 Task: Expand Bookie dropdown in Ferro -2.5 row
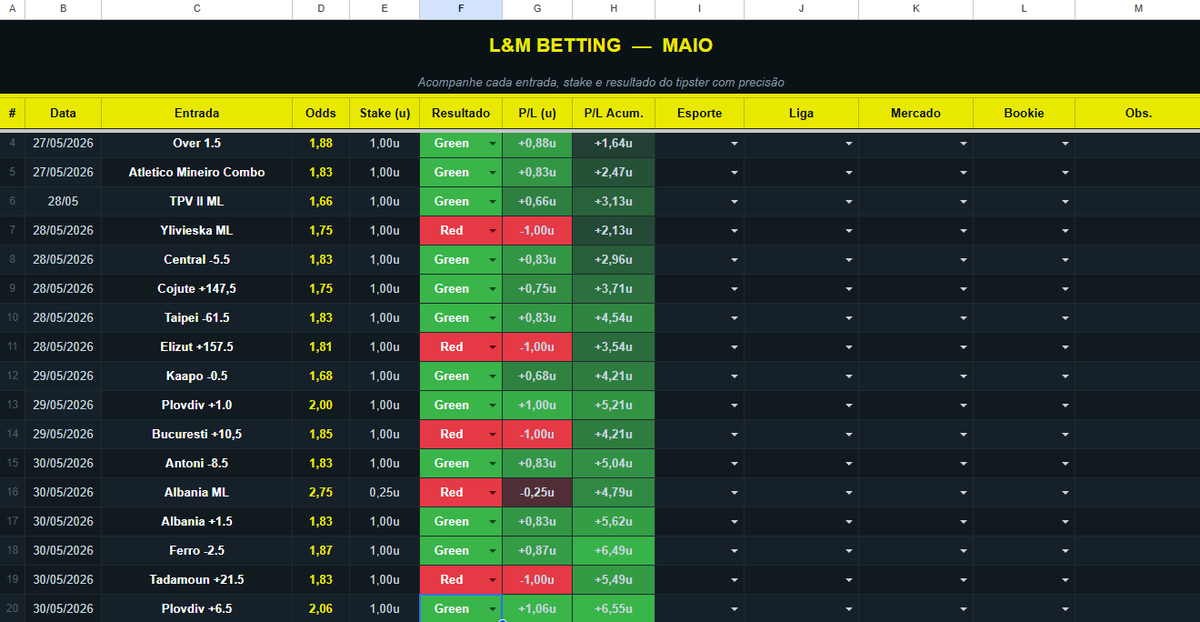point(1065,551)
